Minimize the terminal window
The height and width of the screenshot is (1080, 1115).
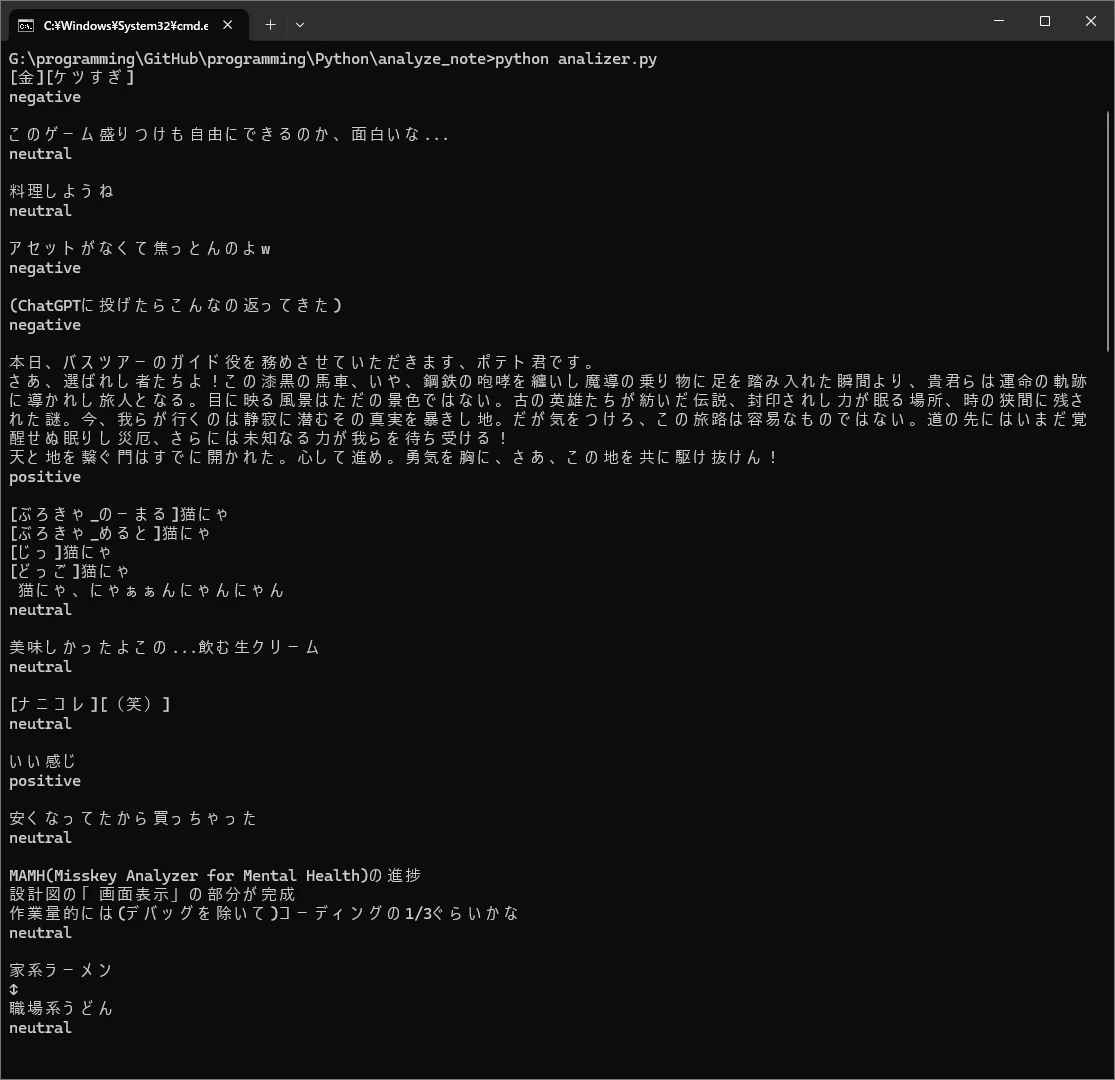(999, 21)
